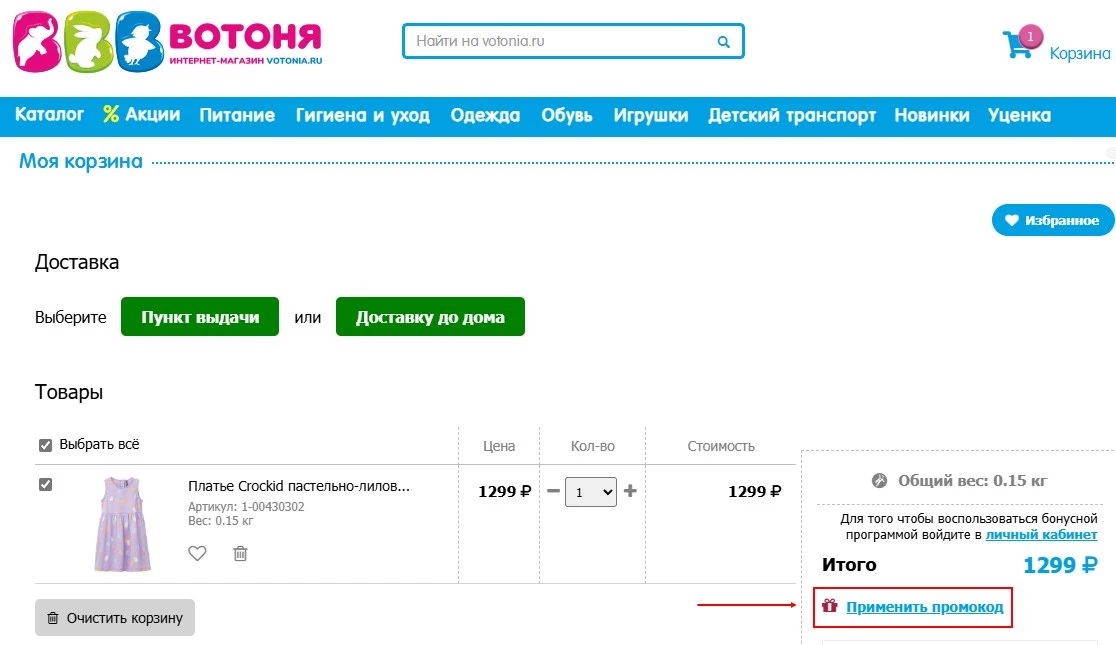Open личный кабинет link
Image resolution: width=1116 pixels, height=645 pixels.
click(1044, 535)
